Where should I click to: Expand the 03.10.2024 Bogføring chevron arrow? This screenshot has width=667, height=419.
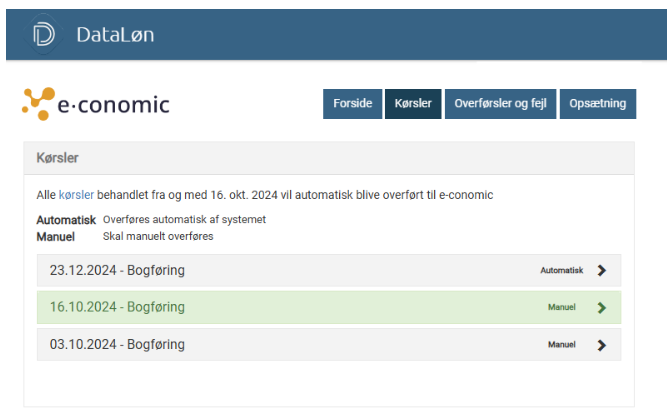pos(601,345)
